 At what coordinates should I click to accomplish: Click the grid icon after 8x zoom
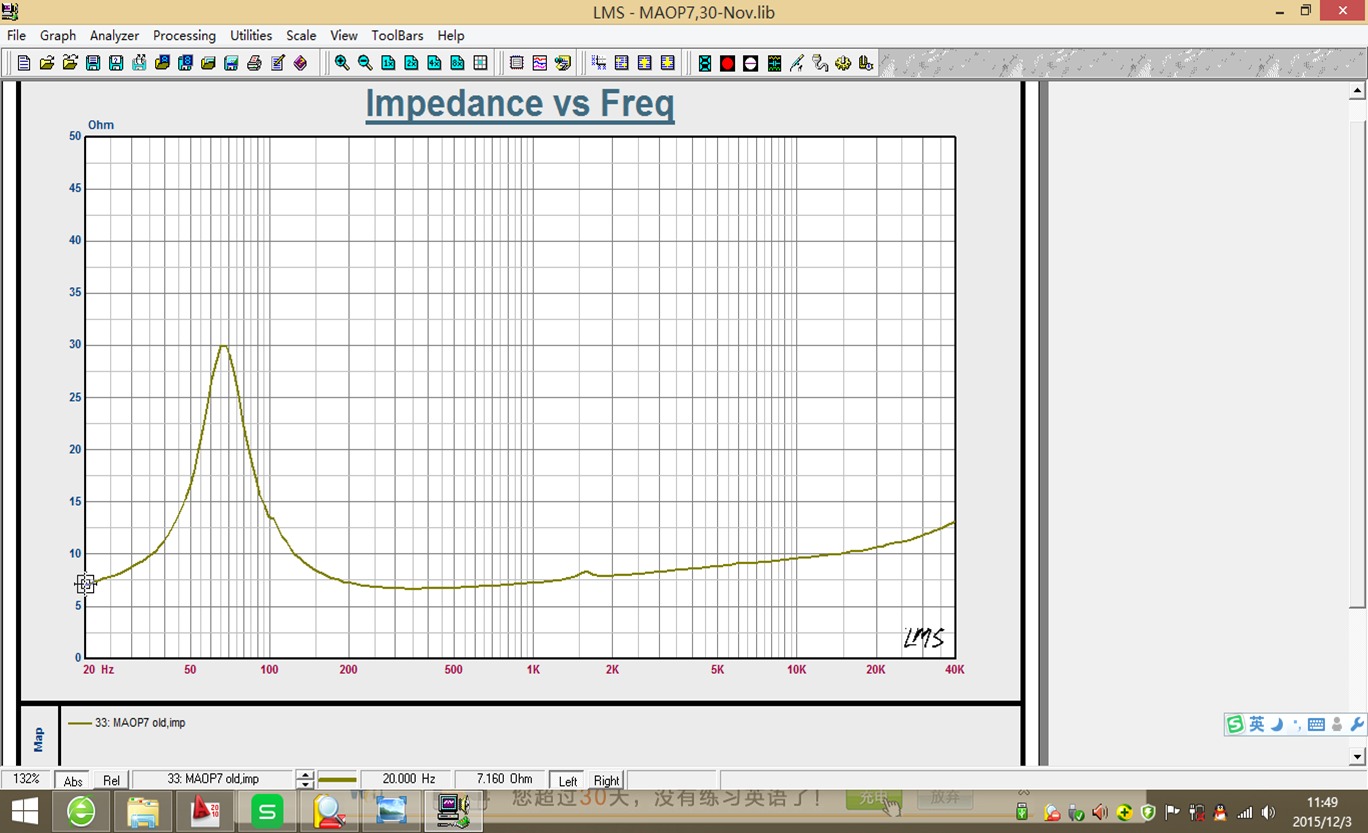[x=480, y=63]
